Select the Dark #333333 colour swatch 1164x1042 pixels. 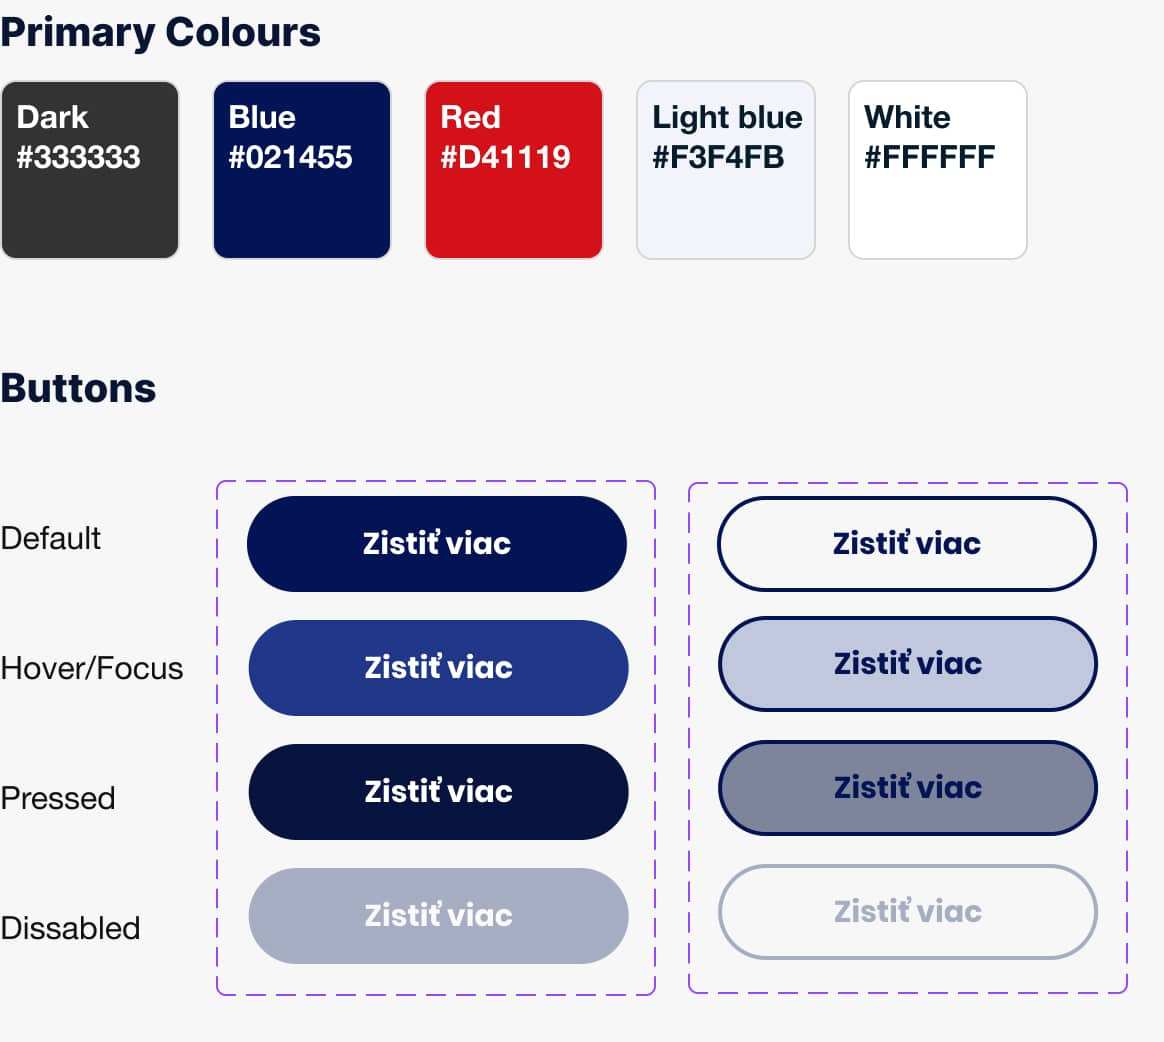point(90,170)
